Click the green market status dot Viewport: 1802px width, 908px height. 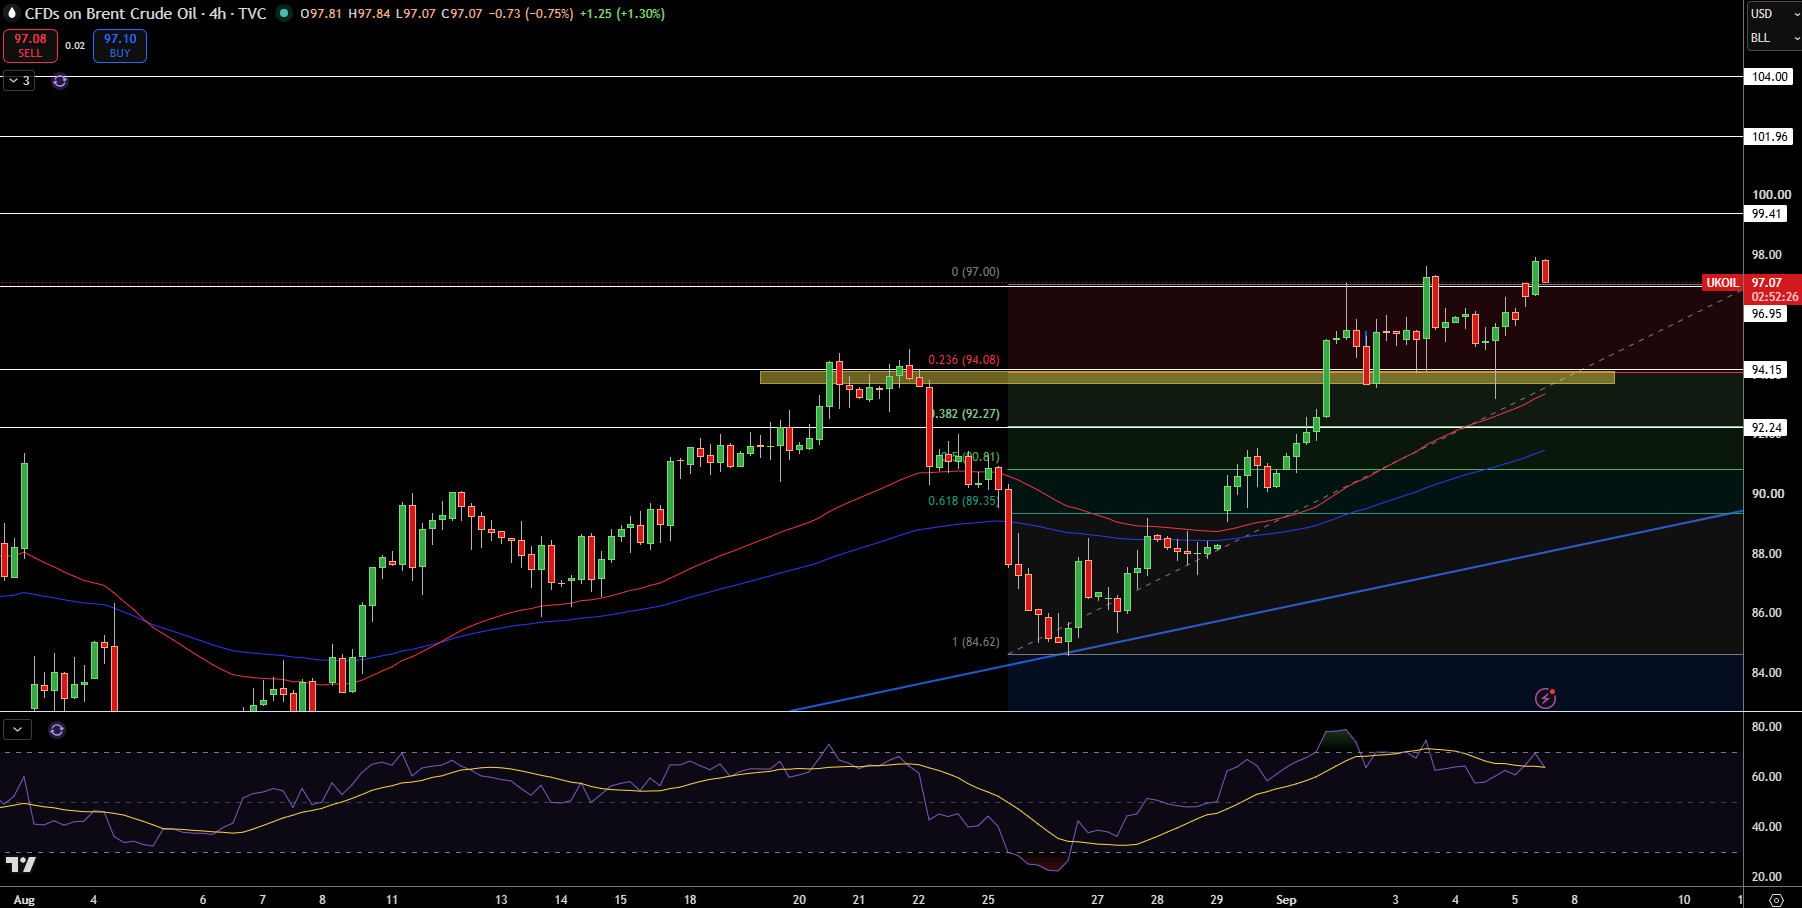[x=284, y=14]
